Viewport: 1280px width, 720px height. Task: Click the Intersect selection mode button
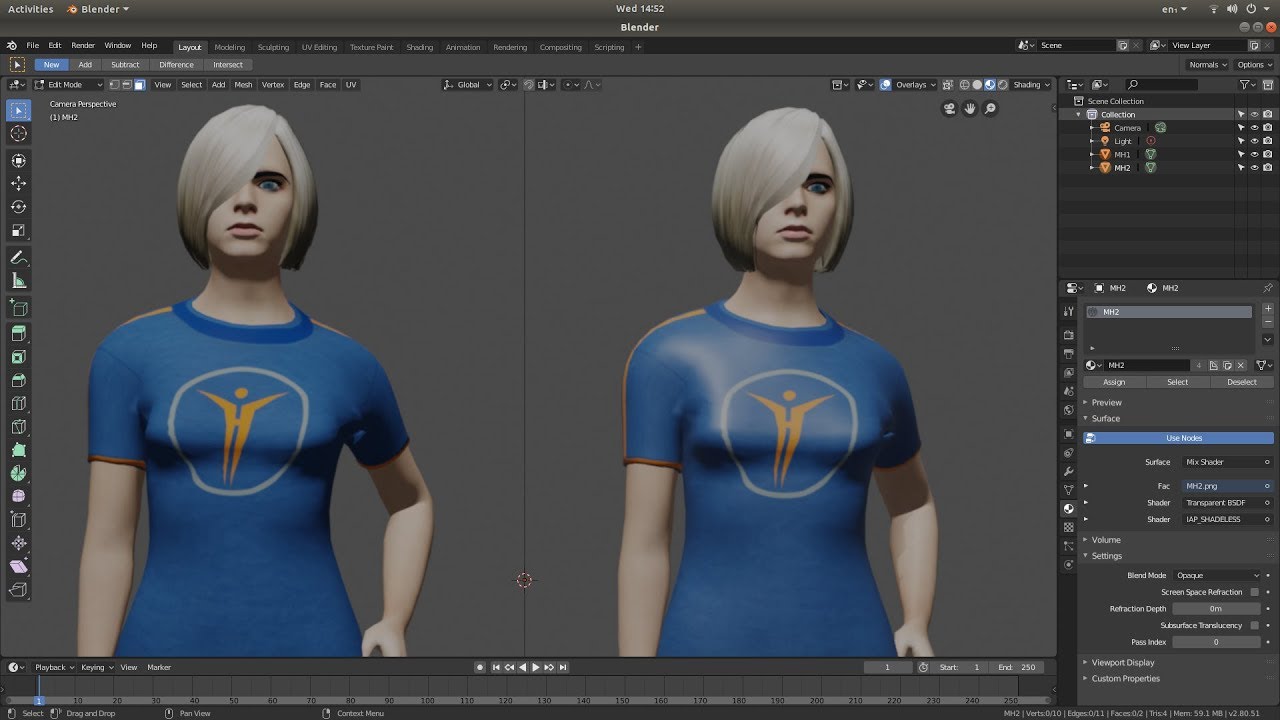pos(228,65)
